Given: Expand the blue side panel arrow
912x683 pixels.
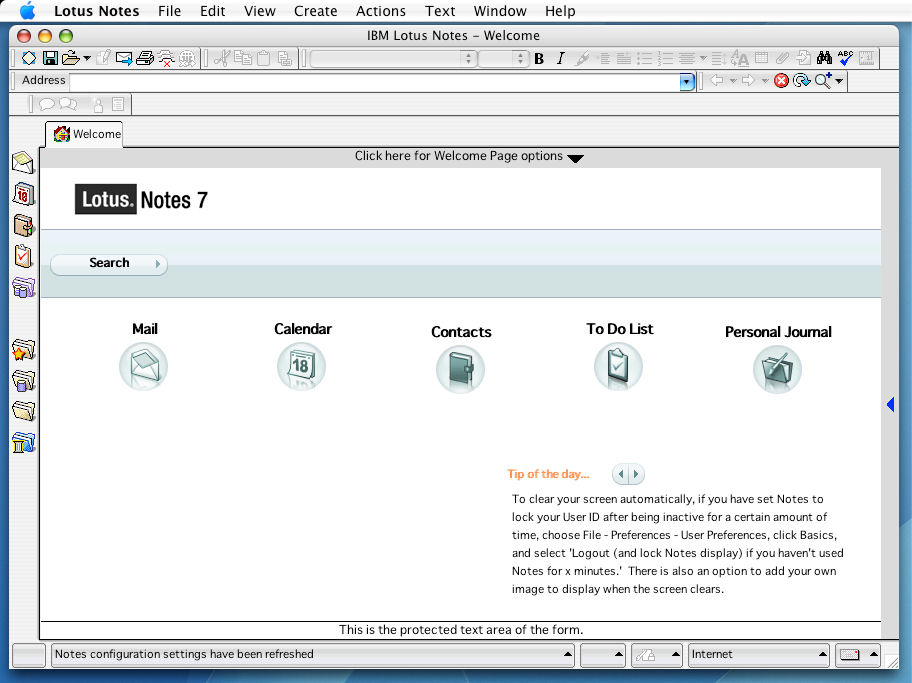Looking at the screenshot, I should coord(890,404).
